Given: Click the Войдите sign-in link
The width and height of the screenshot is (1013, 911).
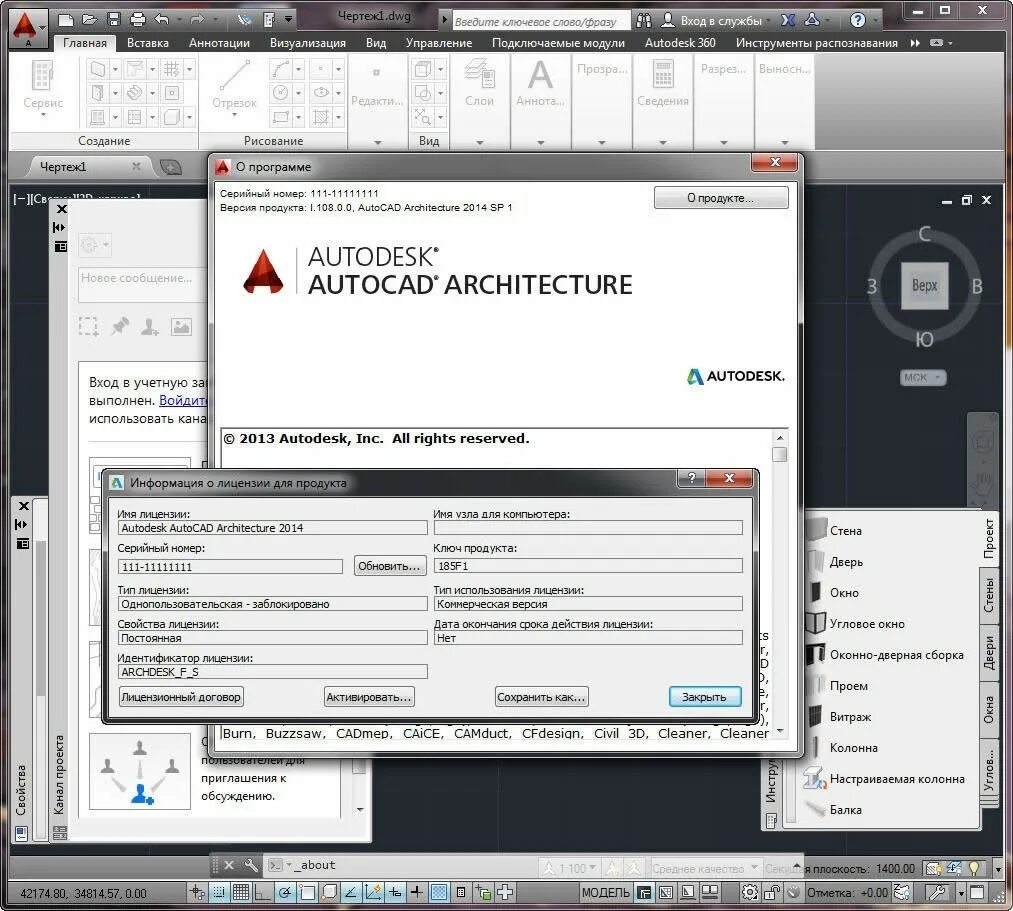Looking at the screenshot, I should tap(182, 401).
